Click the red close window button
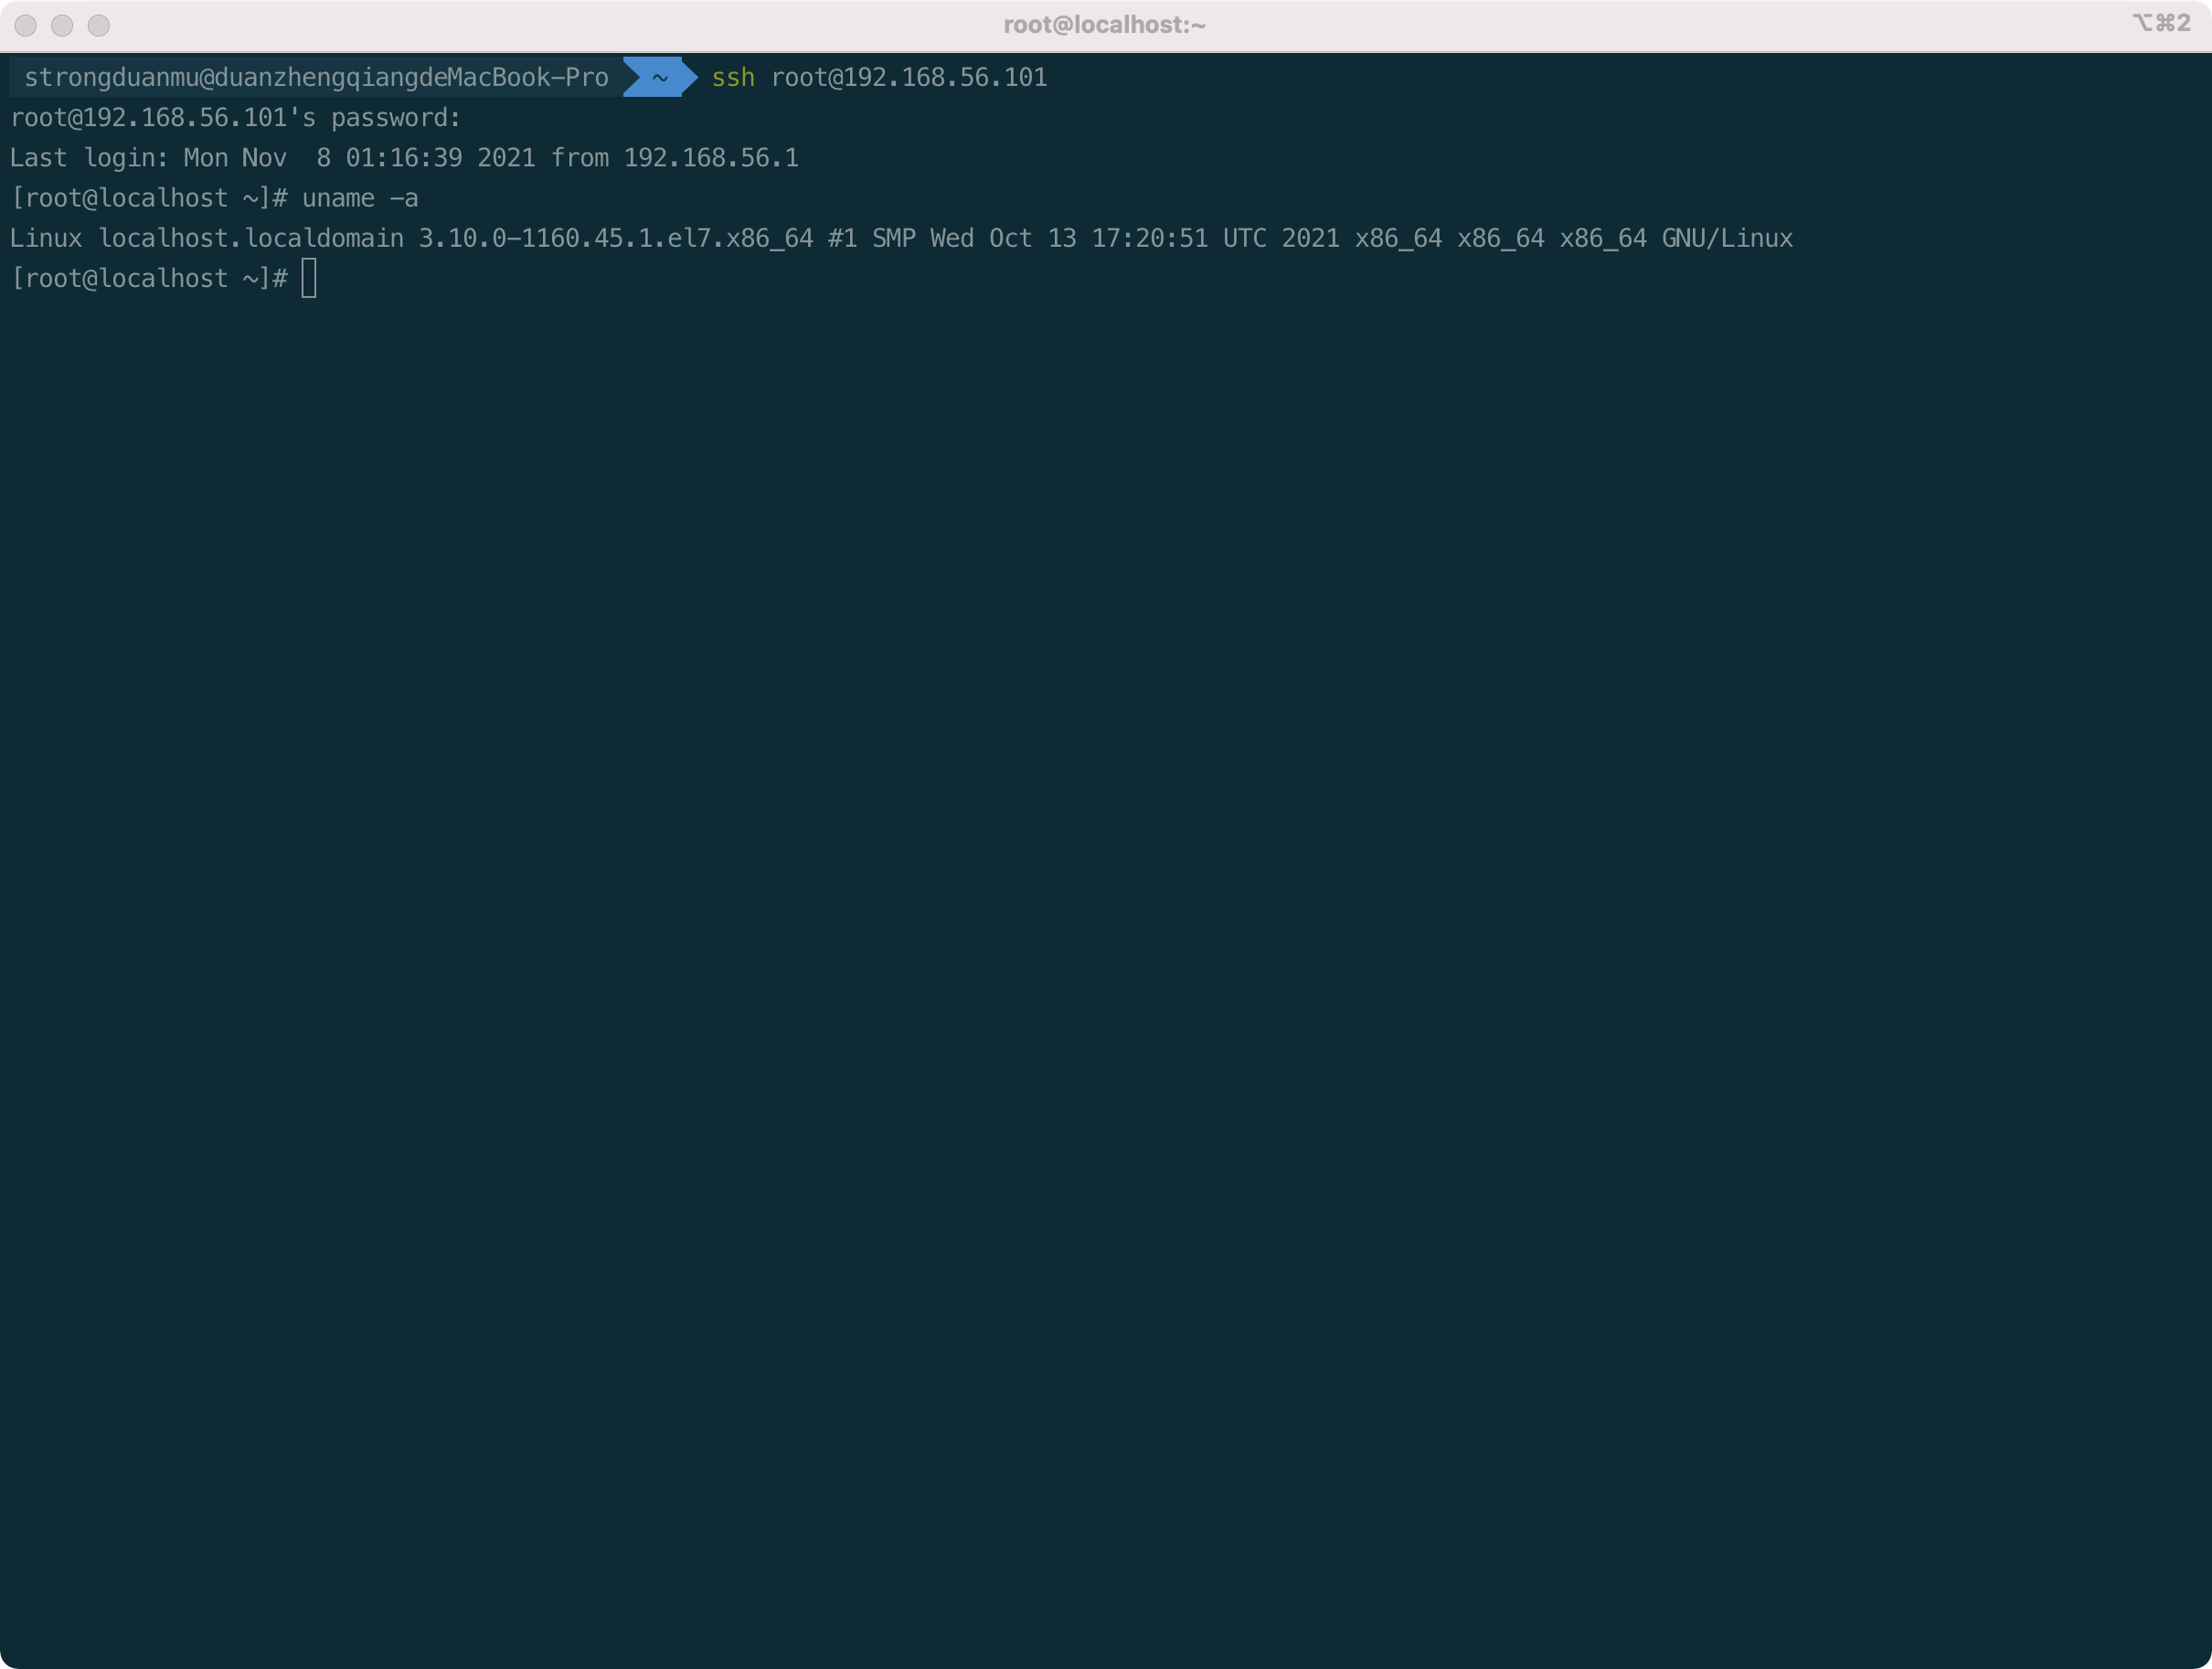Viewport: 2212px width, 1669px height. point(26,26)
